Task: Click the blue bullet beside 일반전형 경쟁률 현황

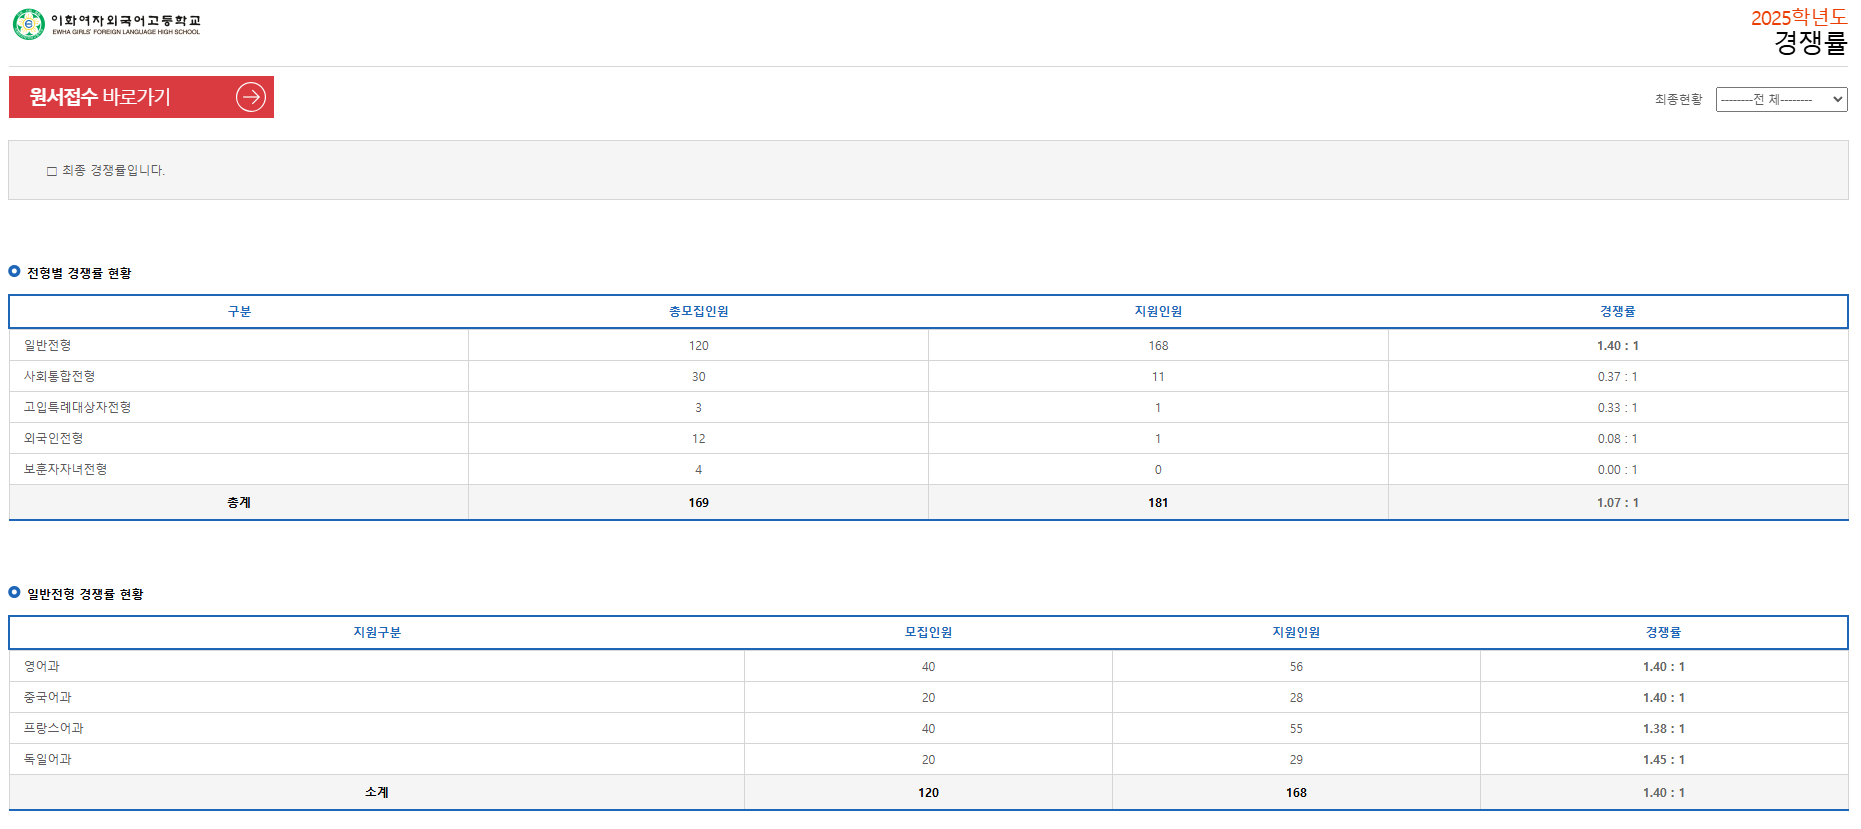Action: point(14,592)
